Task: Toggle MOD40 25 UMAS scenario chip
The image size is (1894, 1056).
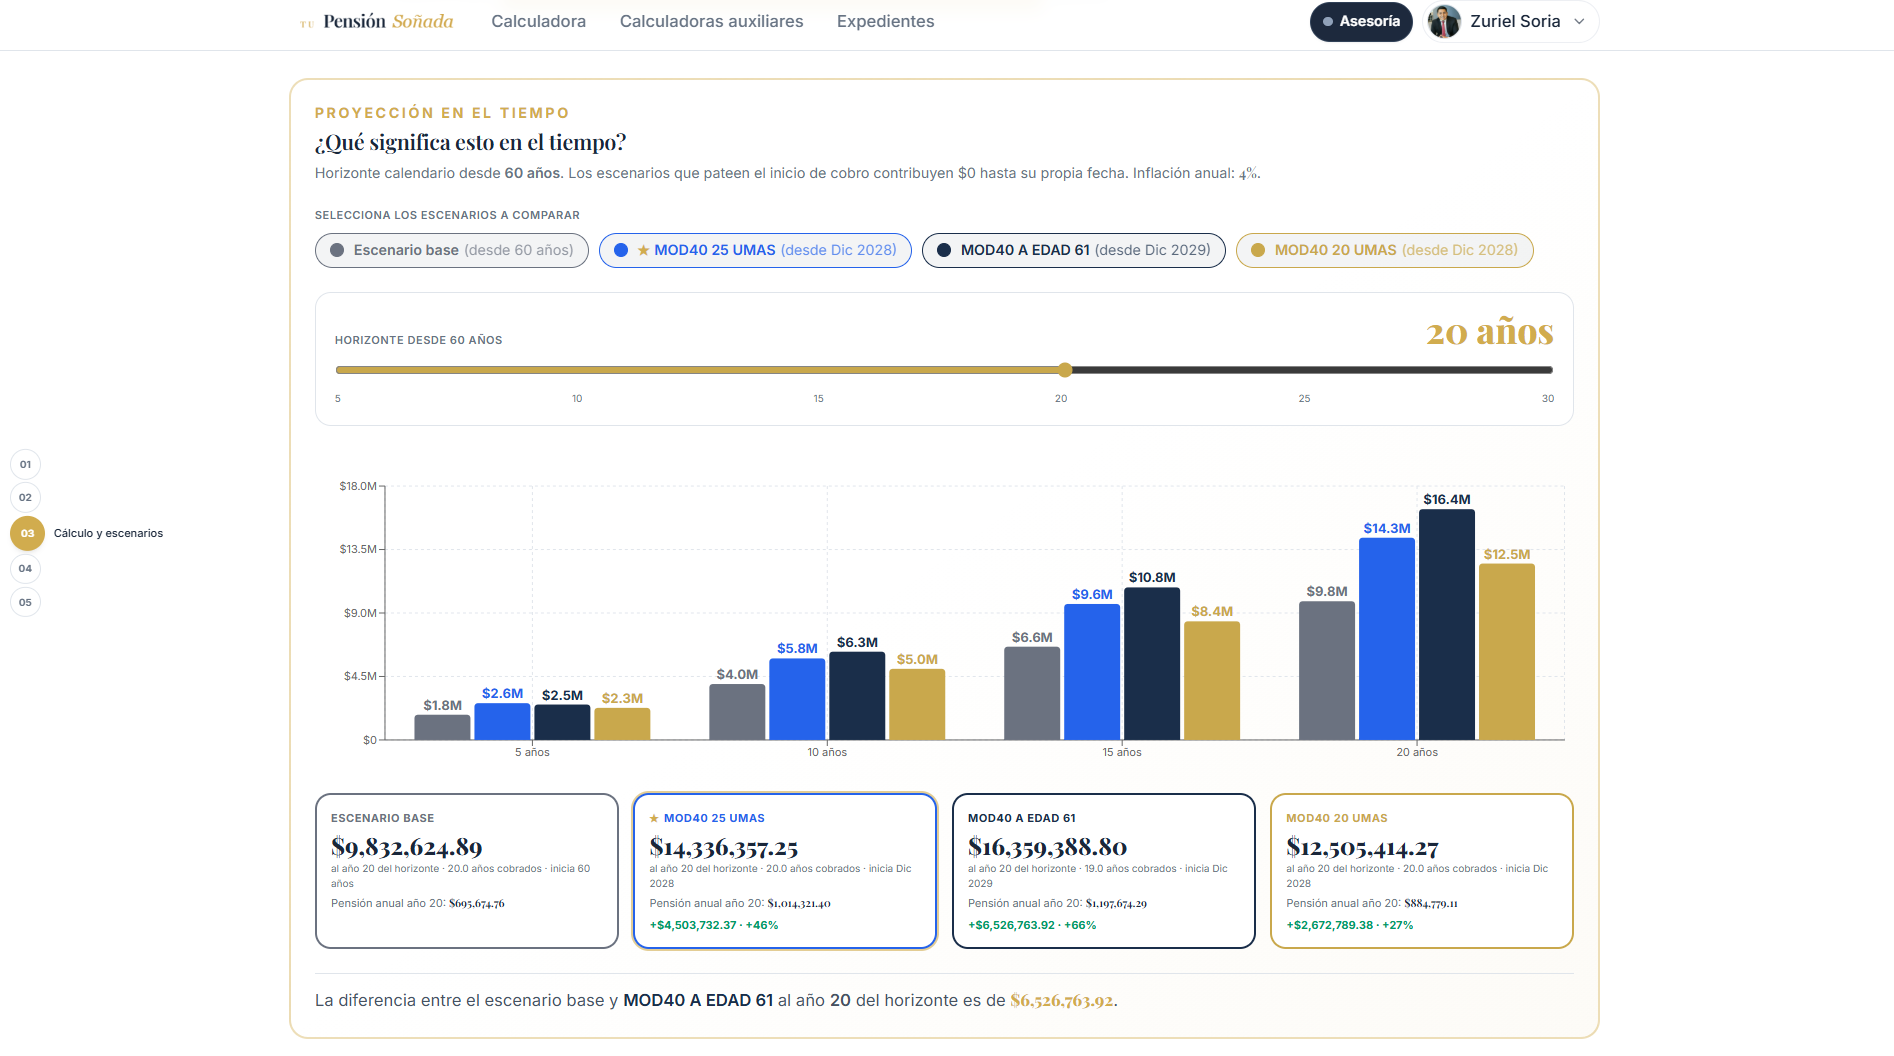Action: point(755,250)
